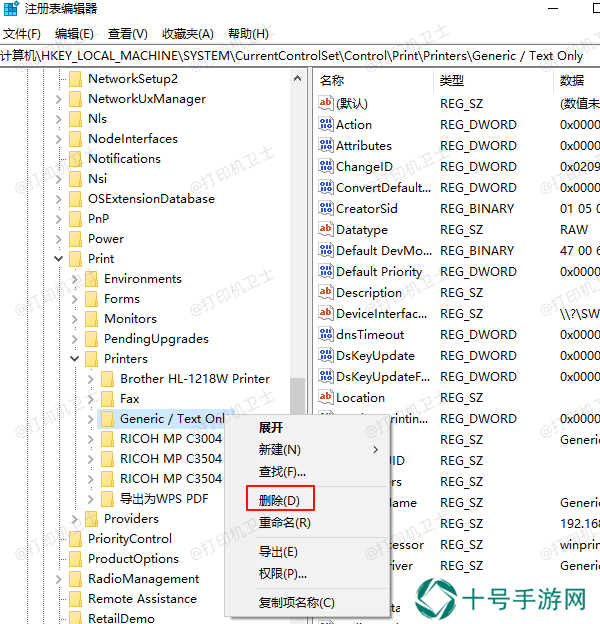
Task: Select the Notifications tree item
Action: coord(125,159)
